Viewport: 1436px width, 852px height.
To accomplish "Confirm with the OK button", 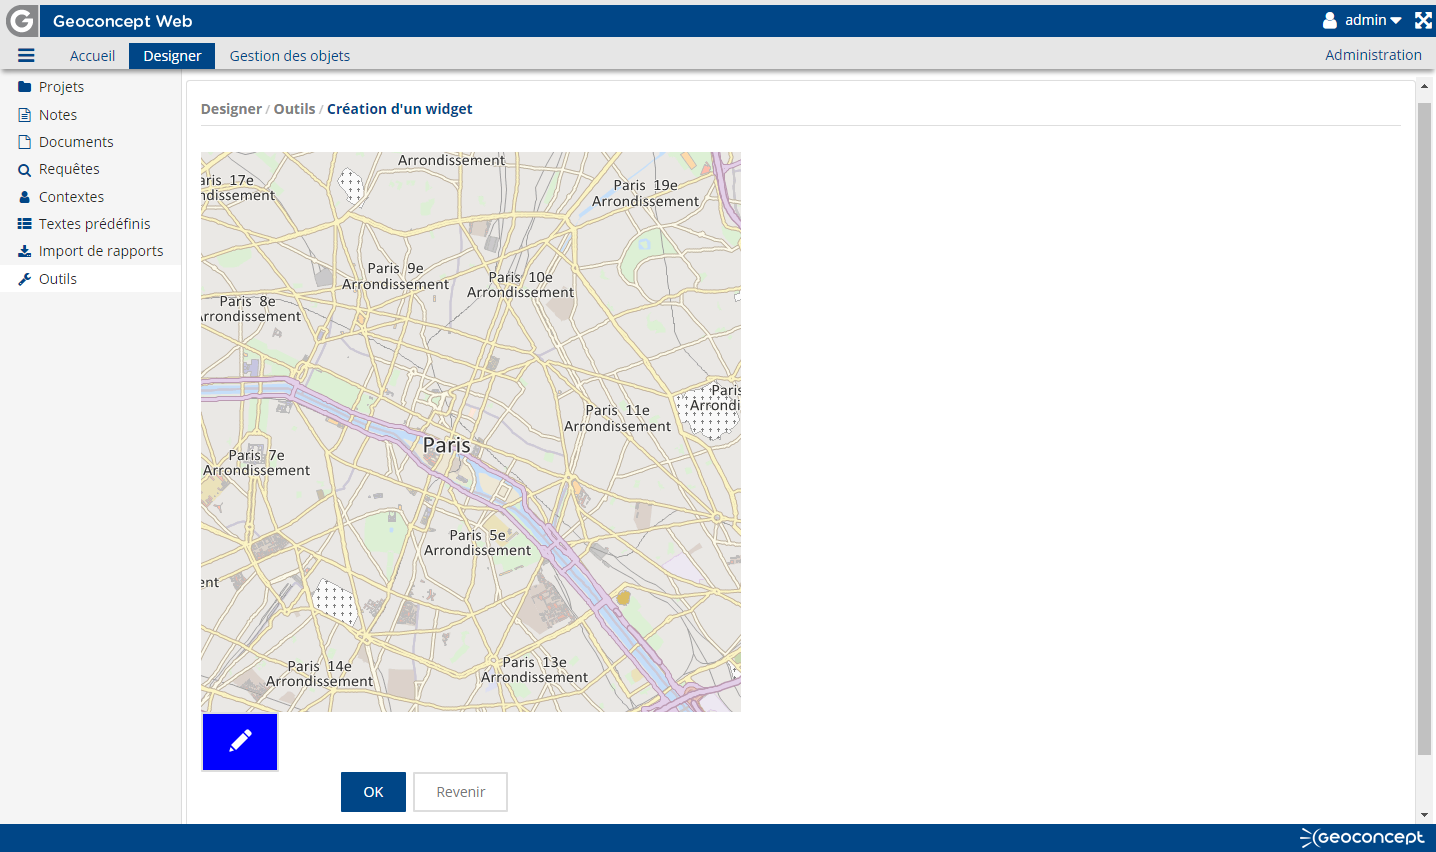I will 373,792.
